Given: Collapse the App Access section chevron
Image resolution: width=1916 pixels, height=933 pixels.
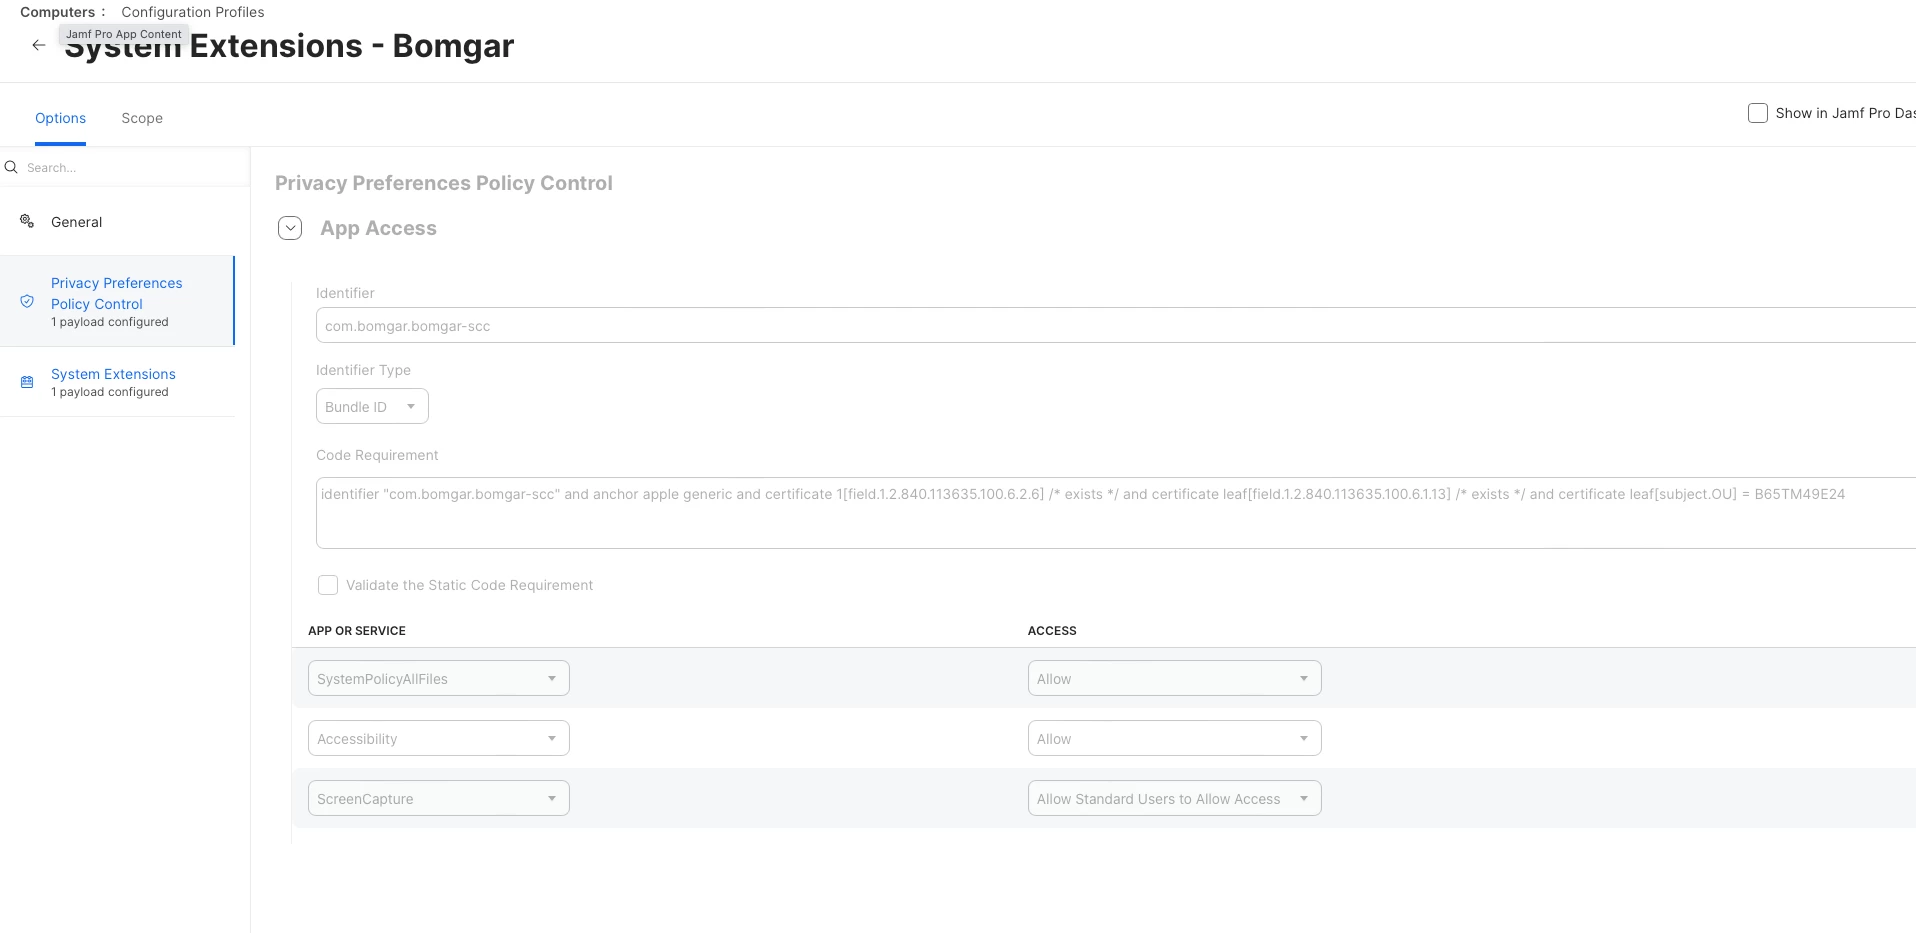Looking at the screenshot, I should 290,228.
